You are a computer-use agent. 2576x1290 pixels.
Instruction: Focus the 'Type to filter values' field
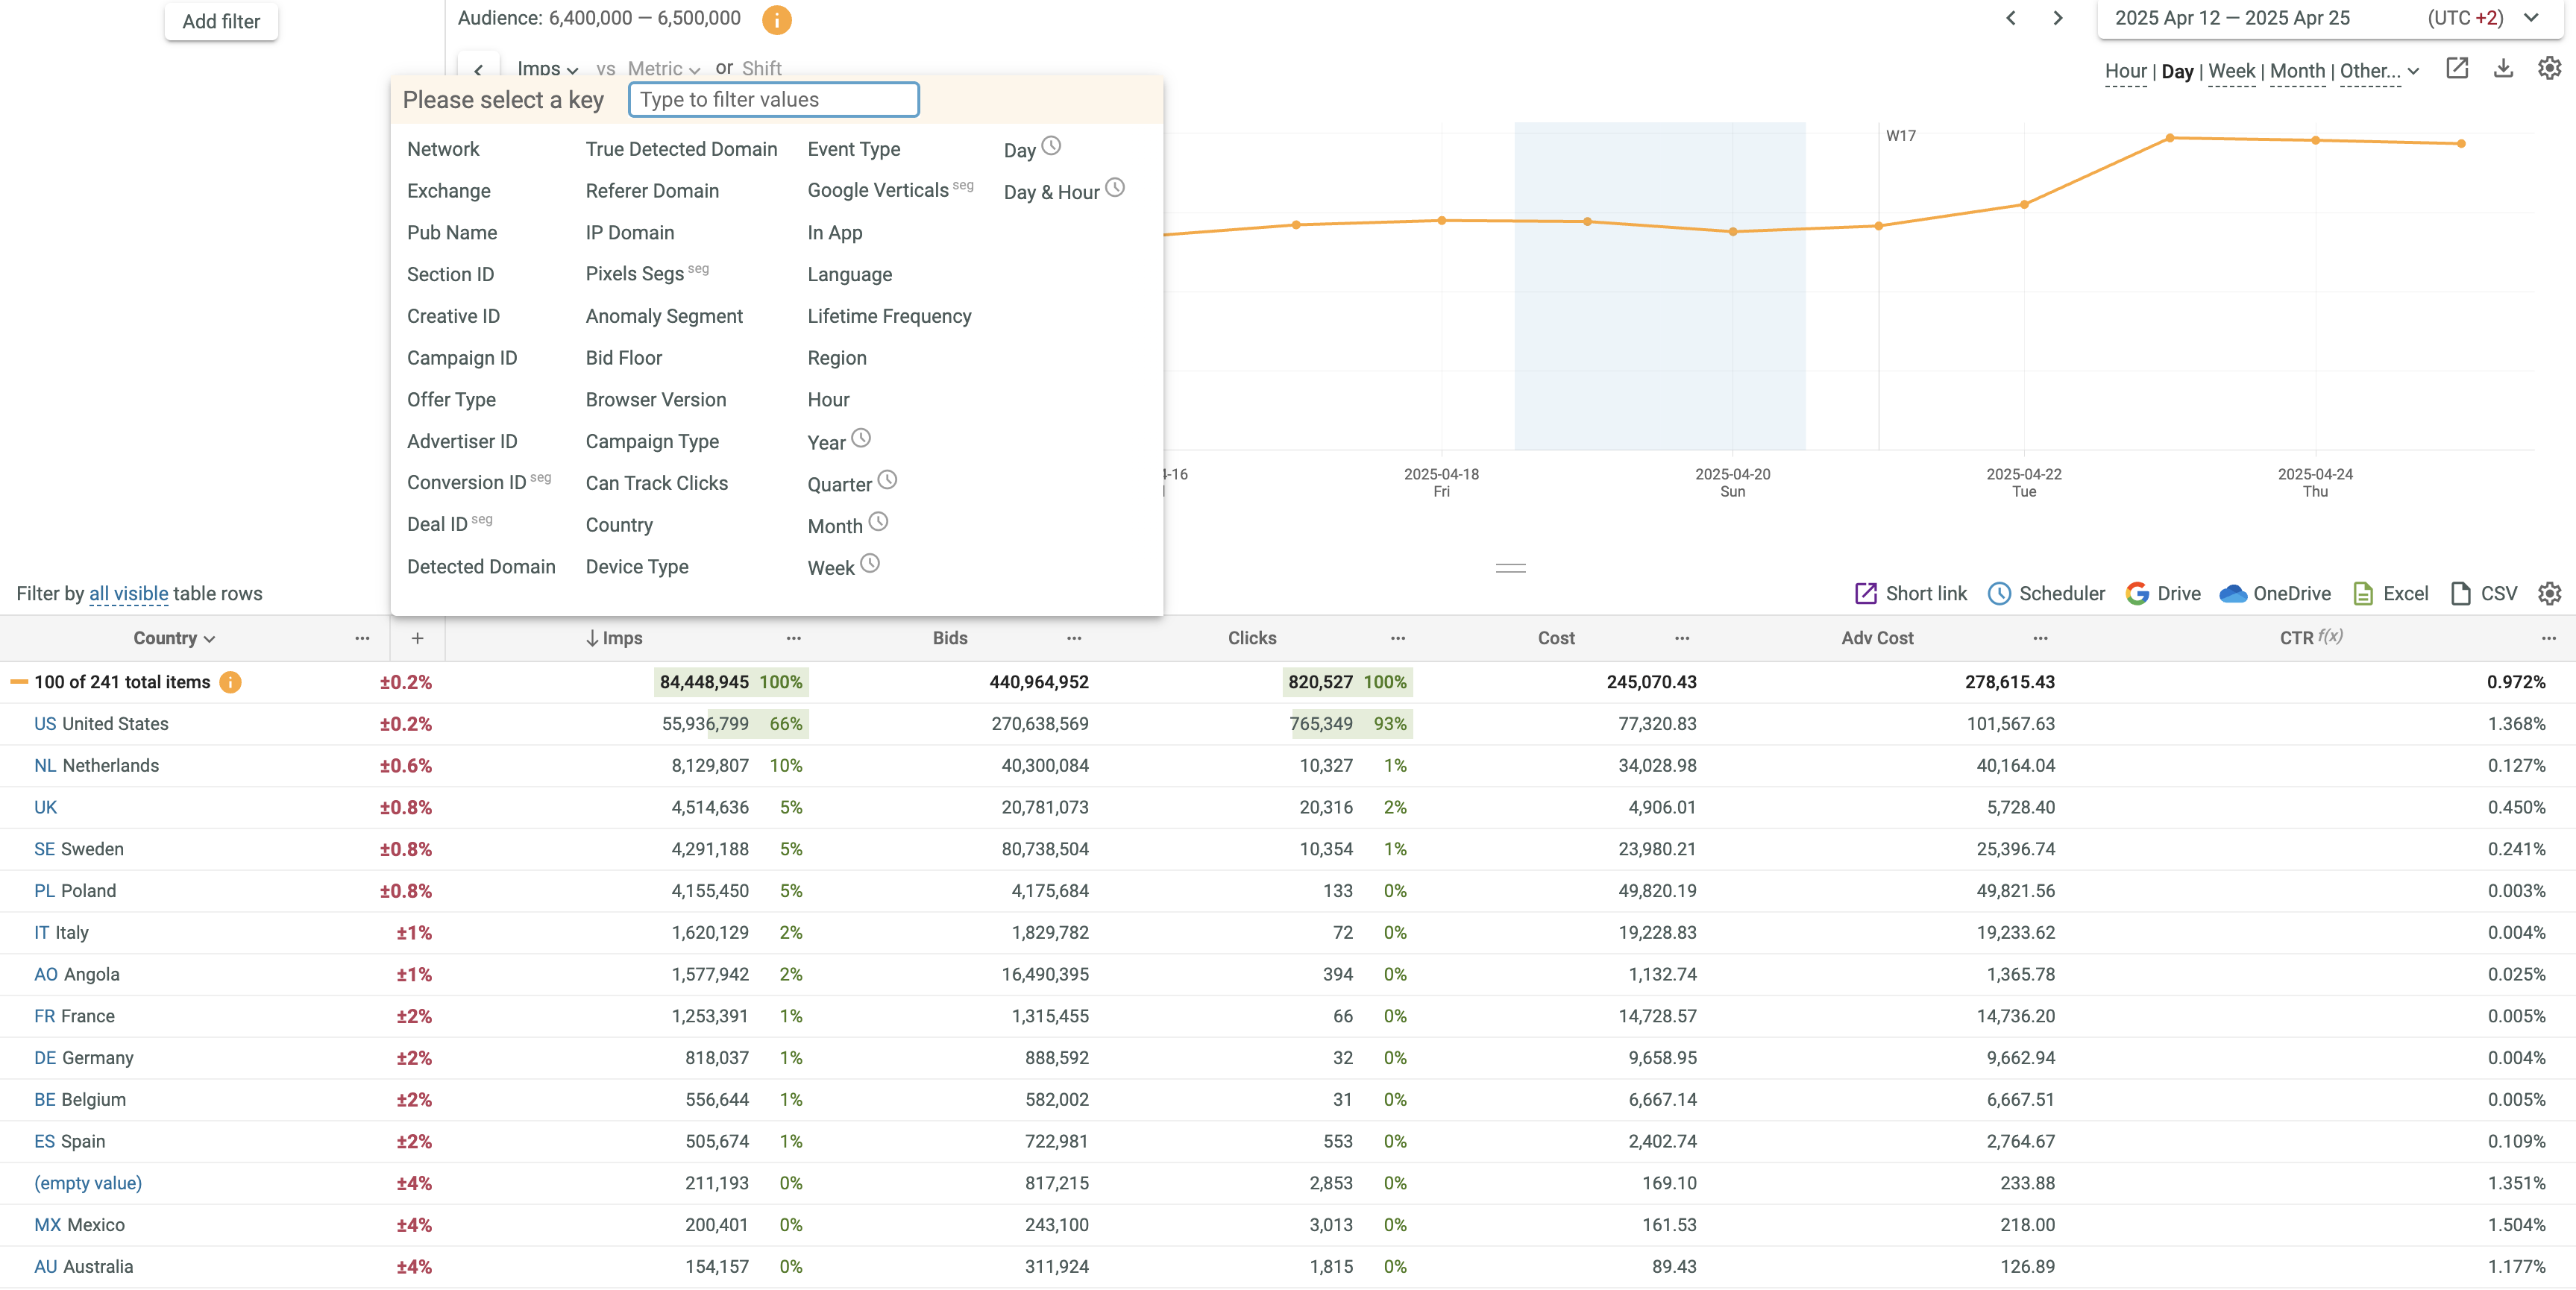coord(773,99)
